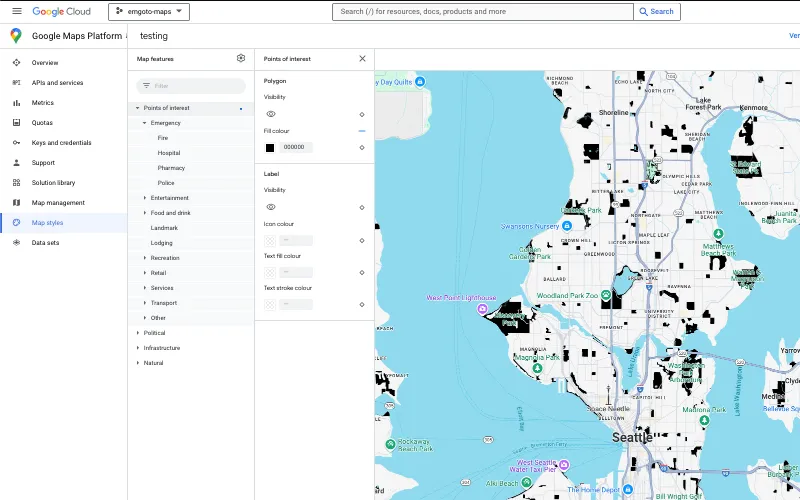The height and width of the screenshot is (500, 800).
Task: Click the black Polygon fill colour swatch
Action: 270,147
